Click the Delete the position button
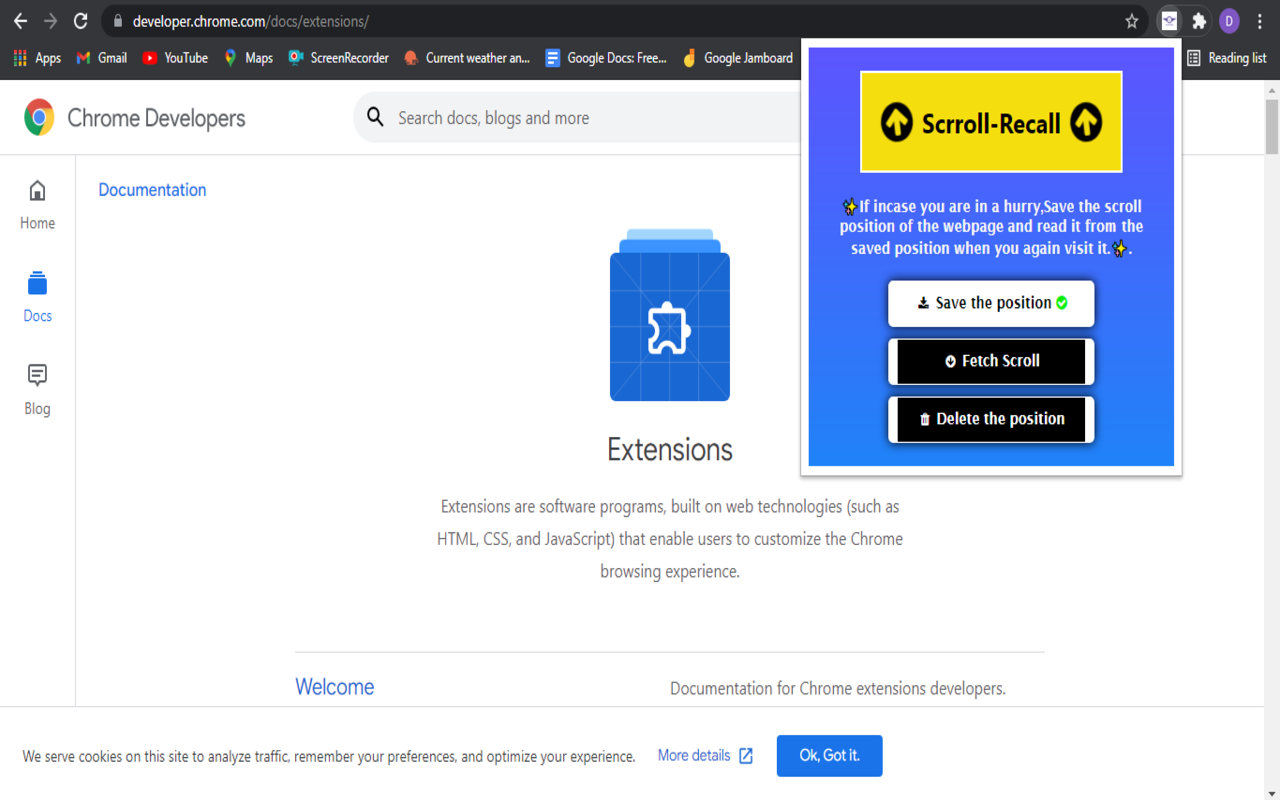Viewport: 1280px width, 800px height. 991,419
